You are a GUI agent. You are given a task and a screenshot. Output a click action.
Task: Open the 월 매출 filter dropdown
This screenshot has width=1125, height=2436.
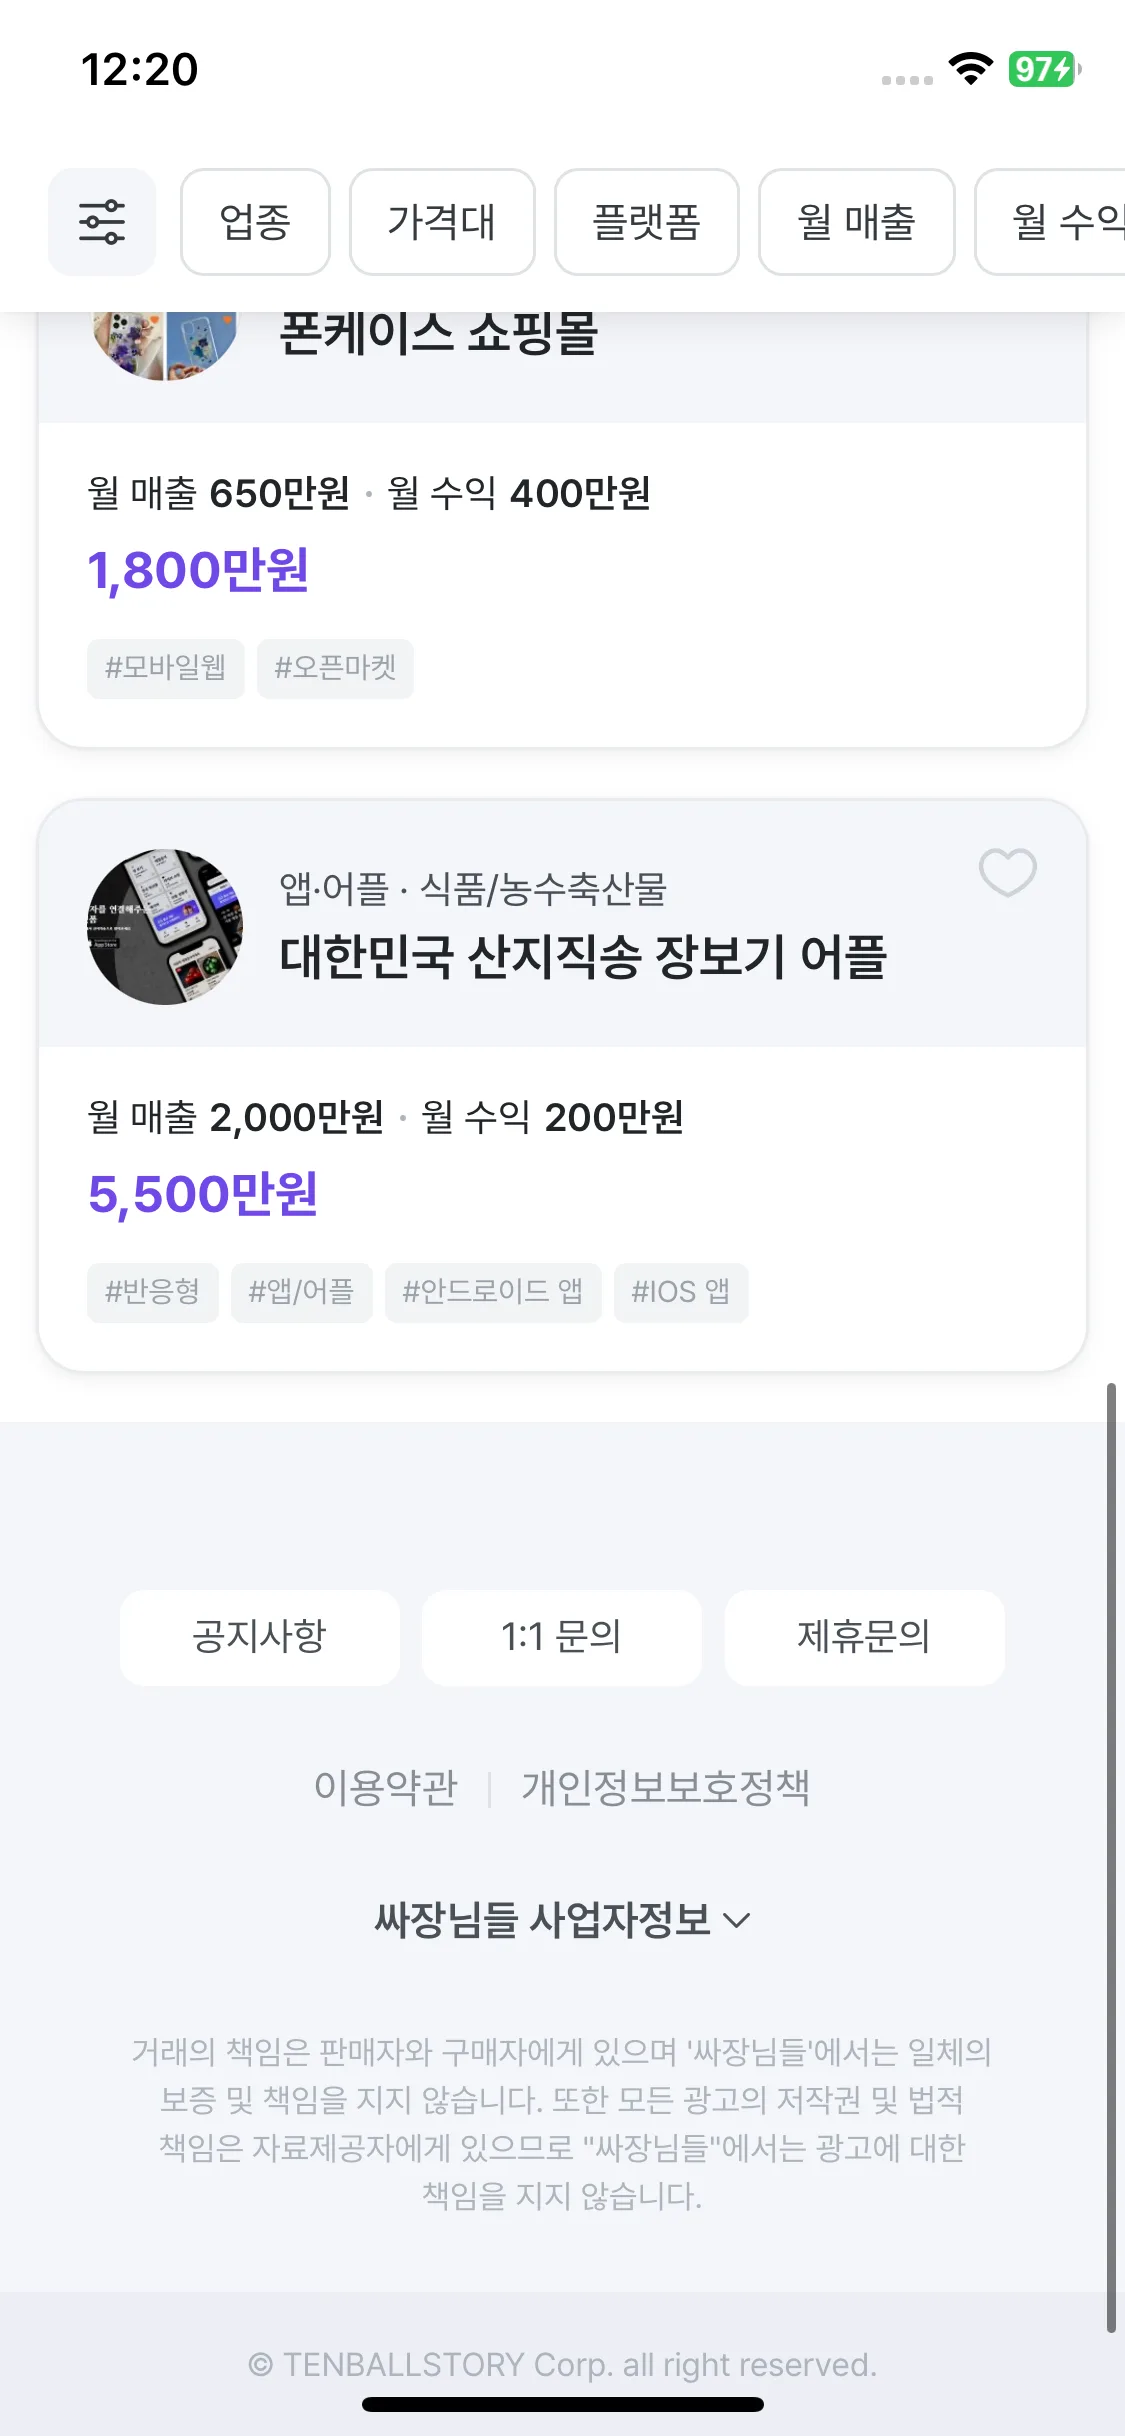(856, 222)
